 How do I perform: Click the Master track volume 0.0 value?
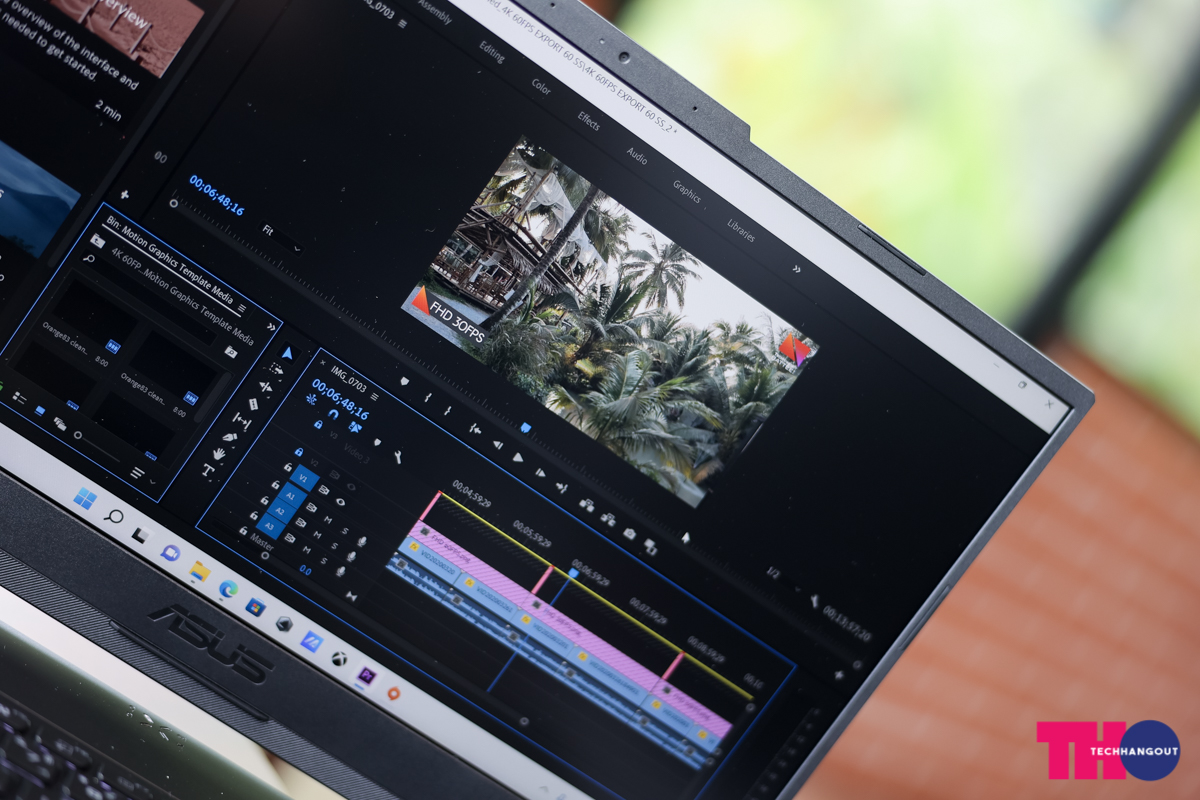click(x=305, y=570)
